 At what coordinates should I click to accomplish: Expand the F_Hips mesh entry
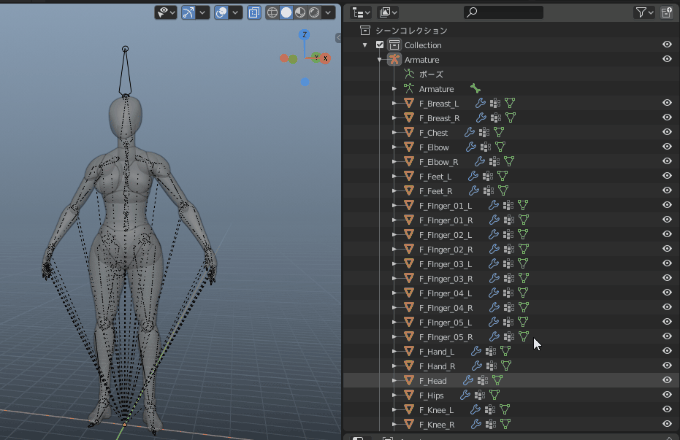[x=394, y=395]
